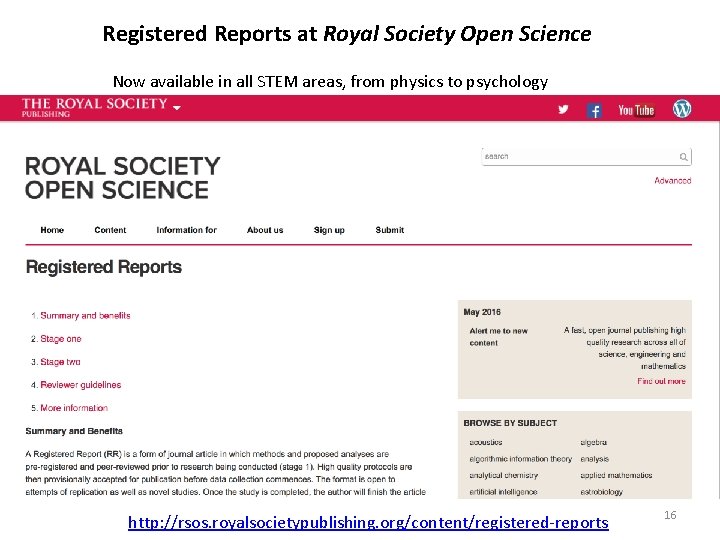Browse the astrobiology subject
The height and width of the screenshot is (540, 720).
click(x=602, y=492)
